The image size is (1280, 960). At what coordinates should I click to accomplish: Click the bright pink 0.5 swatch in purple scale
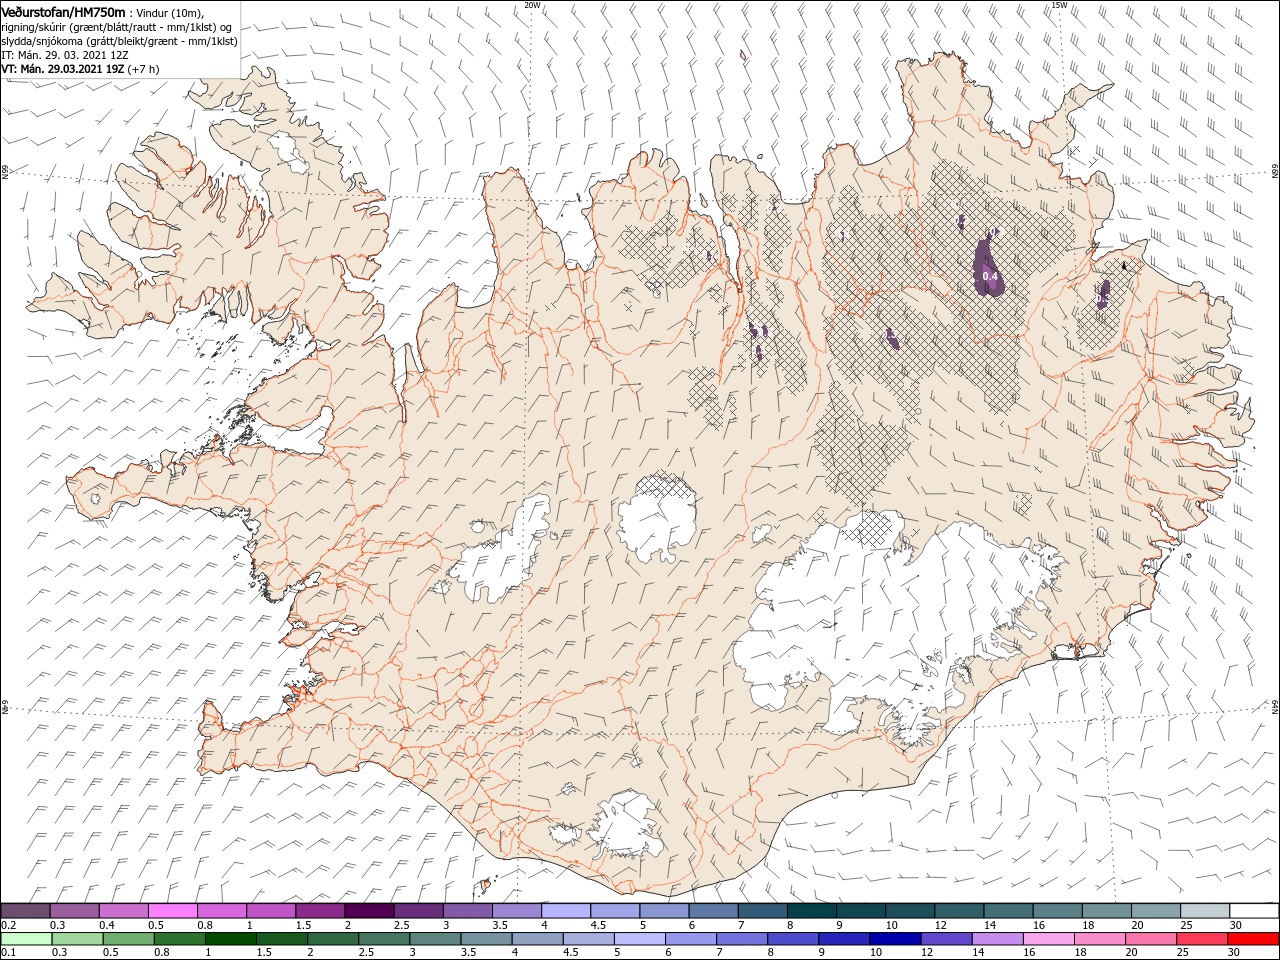(173, 911)
